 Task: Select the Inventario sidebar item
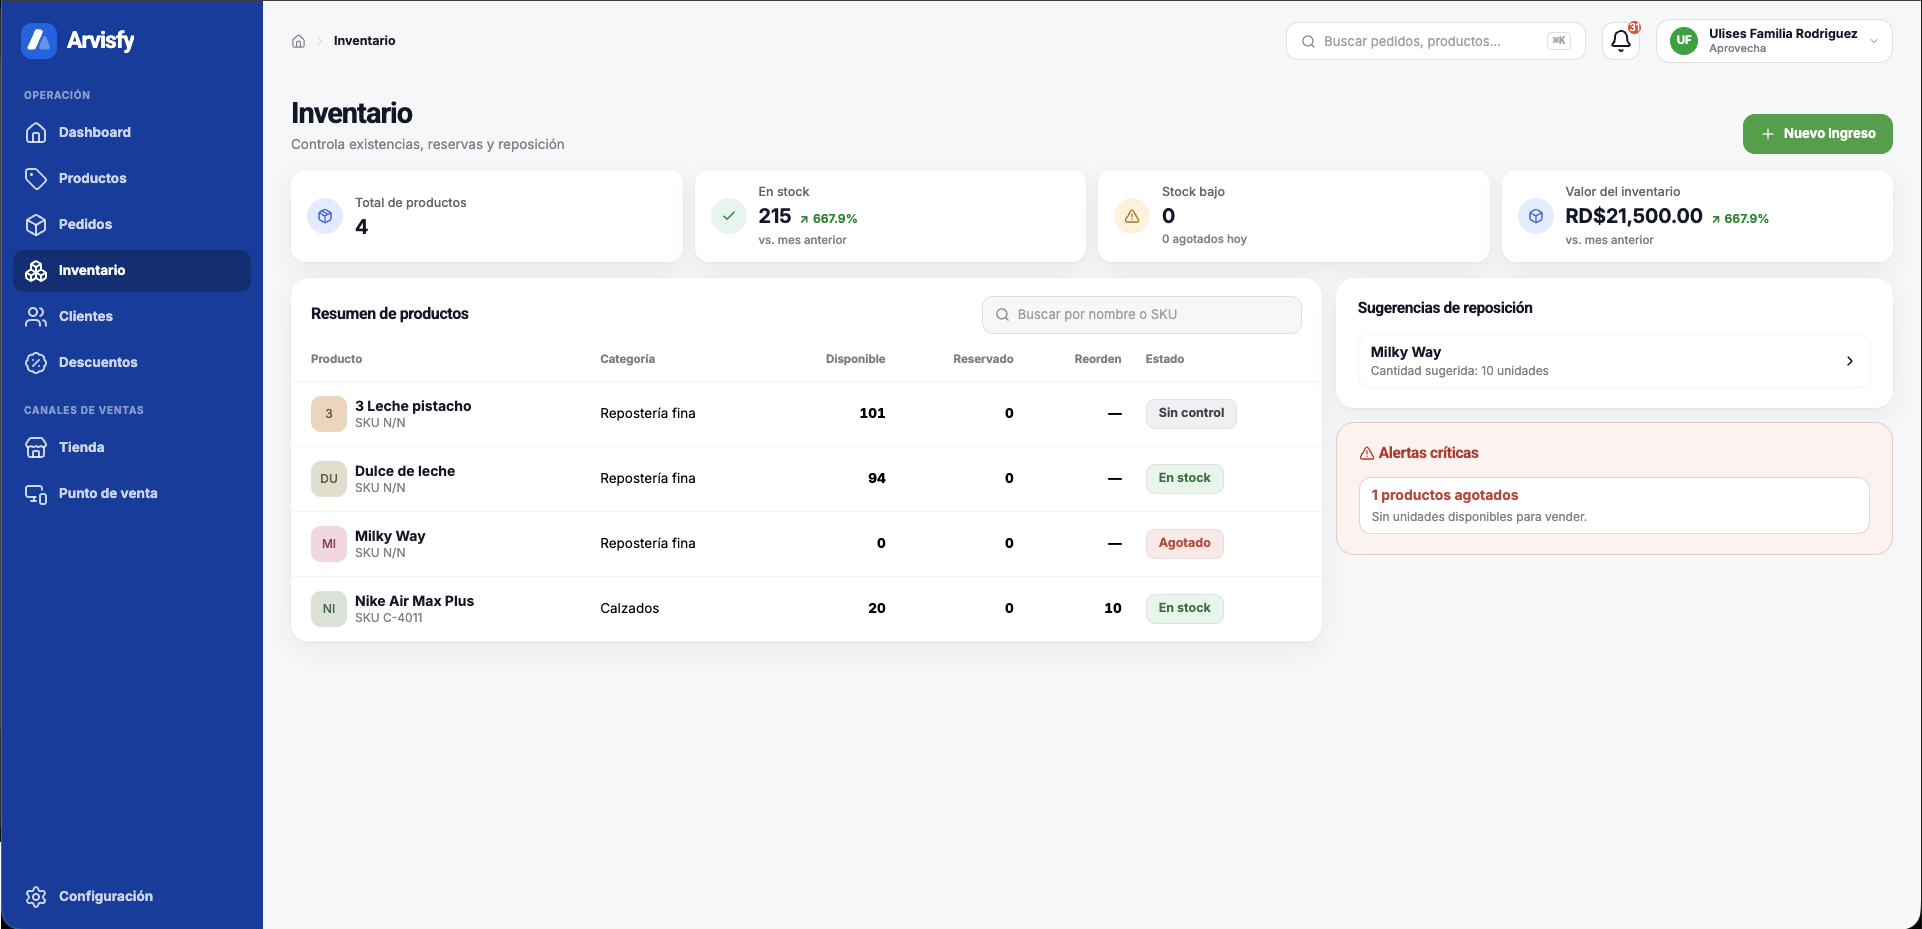pos(132,271)
